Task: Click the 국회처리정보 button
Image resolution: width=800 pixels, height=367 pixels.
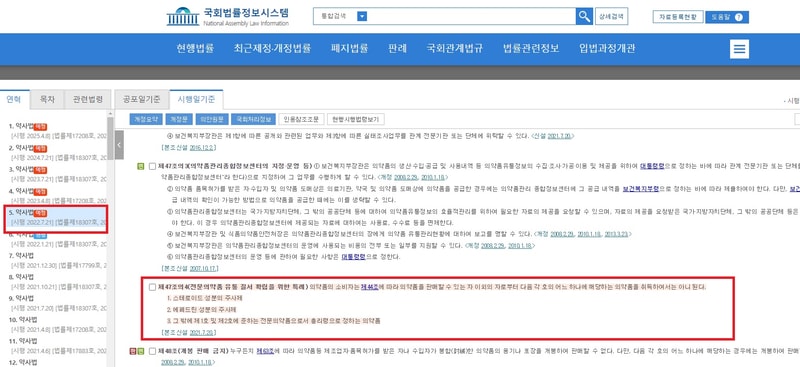Action: 253,119
